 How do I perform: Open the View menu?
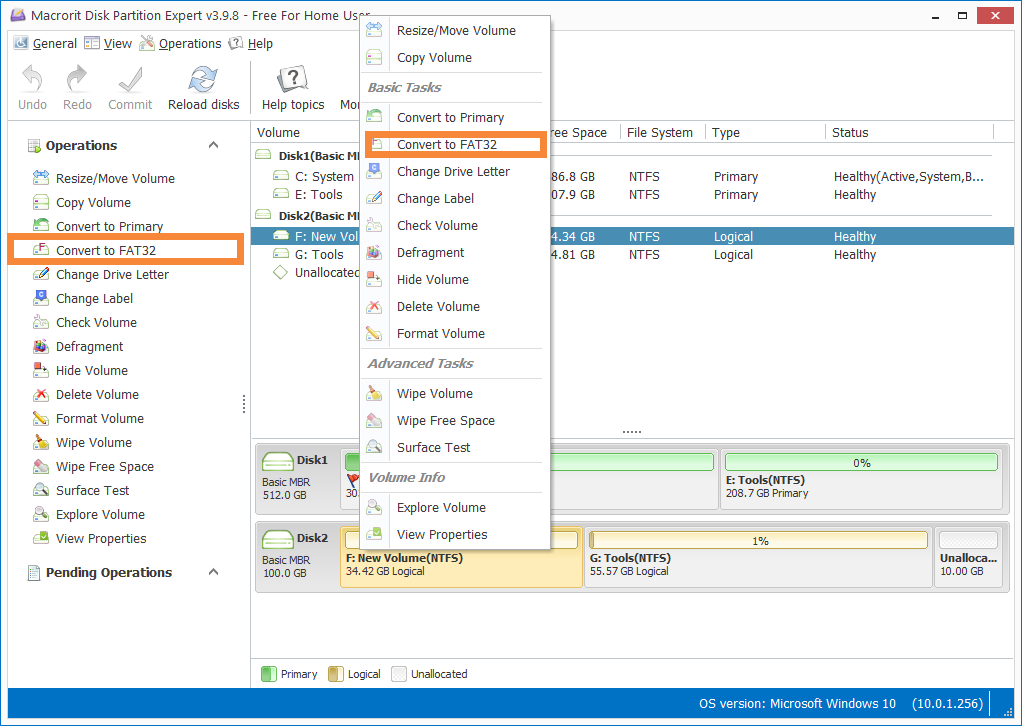click(x=108, y=43)
